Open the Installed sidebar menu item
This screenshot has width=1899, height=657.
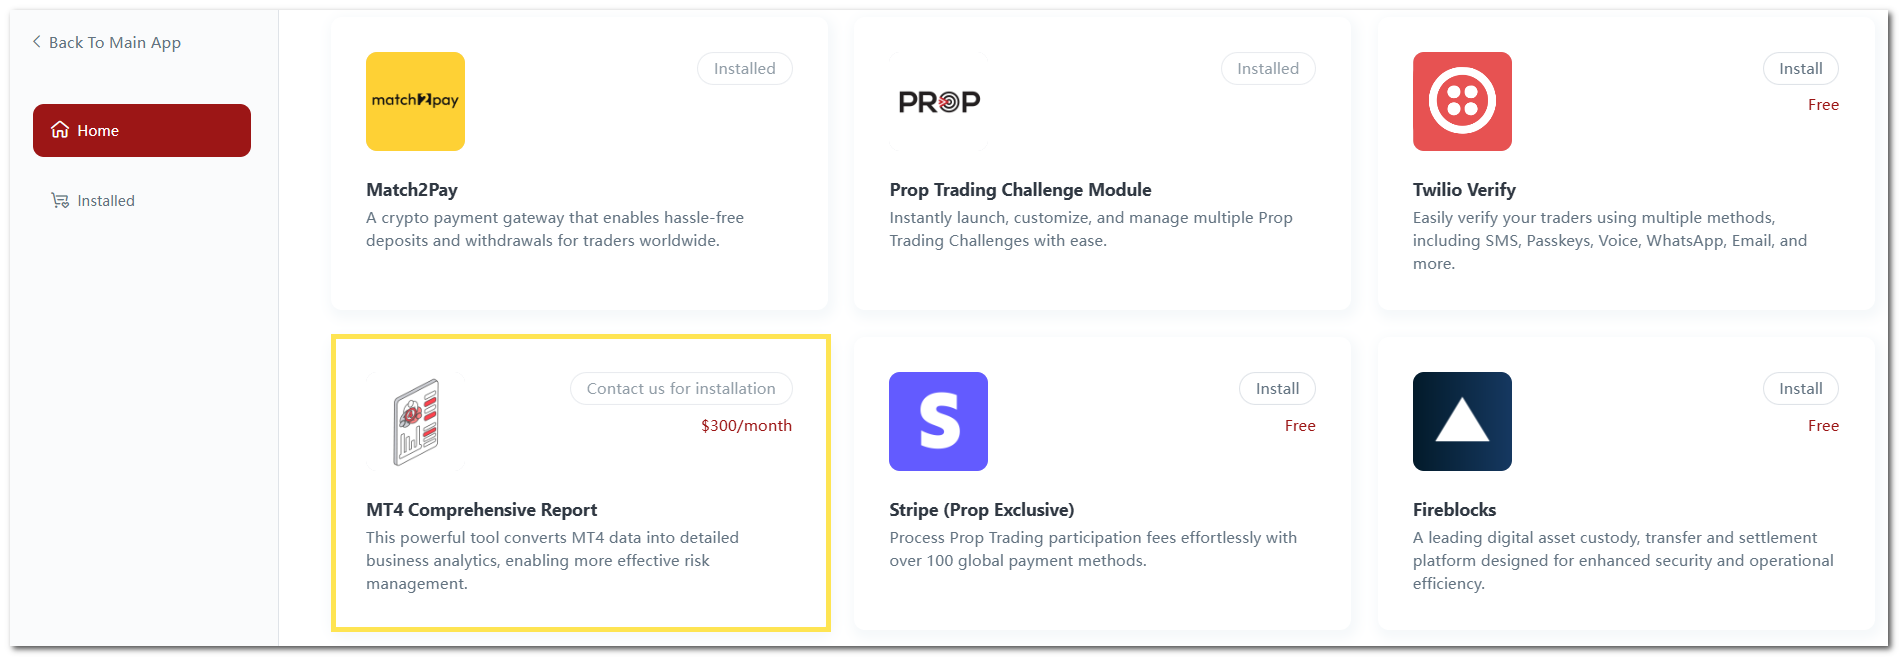coord(105,200)
